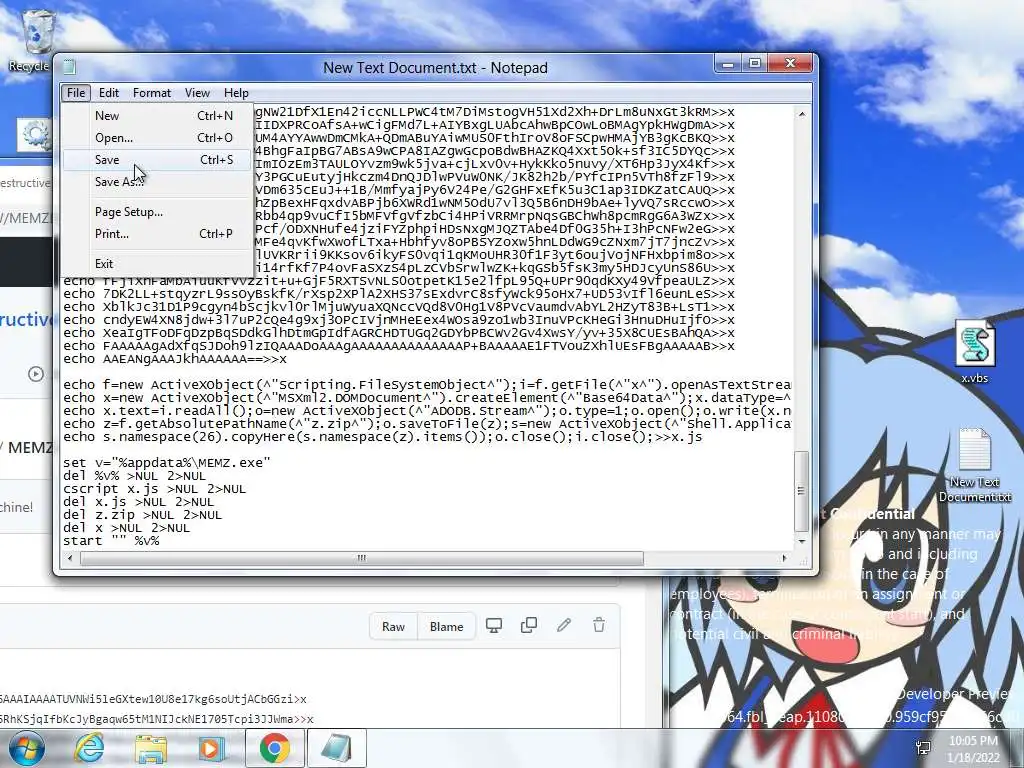Click the line 'del x.js >NUL 2>NUL'

coord(138,502)
